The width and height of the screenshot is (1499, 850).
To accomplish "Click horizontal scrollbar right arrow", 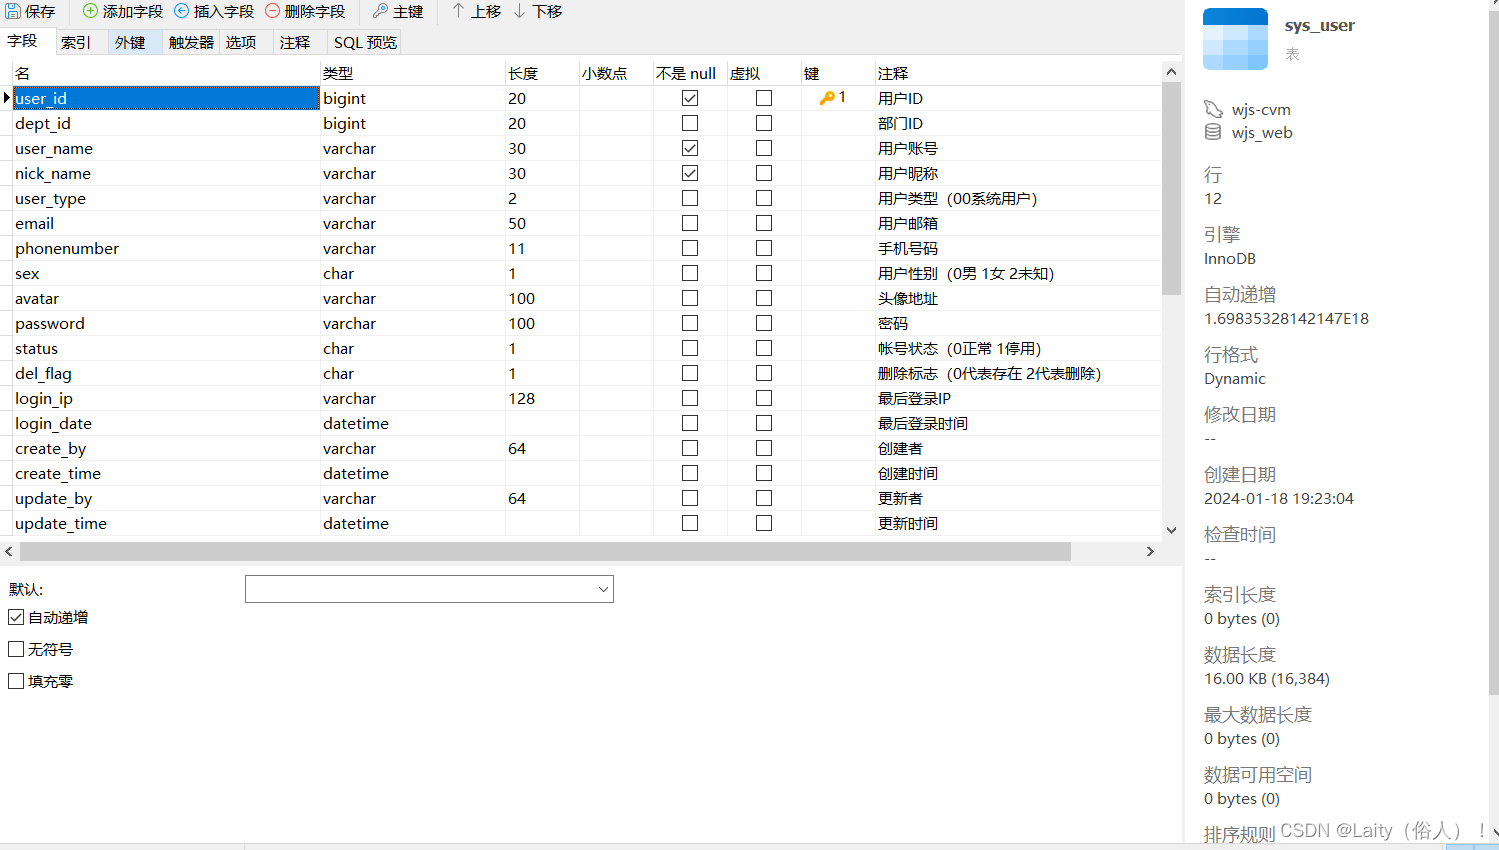I will tap(1150, 551).
